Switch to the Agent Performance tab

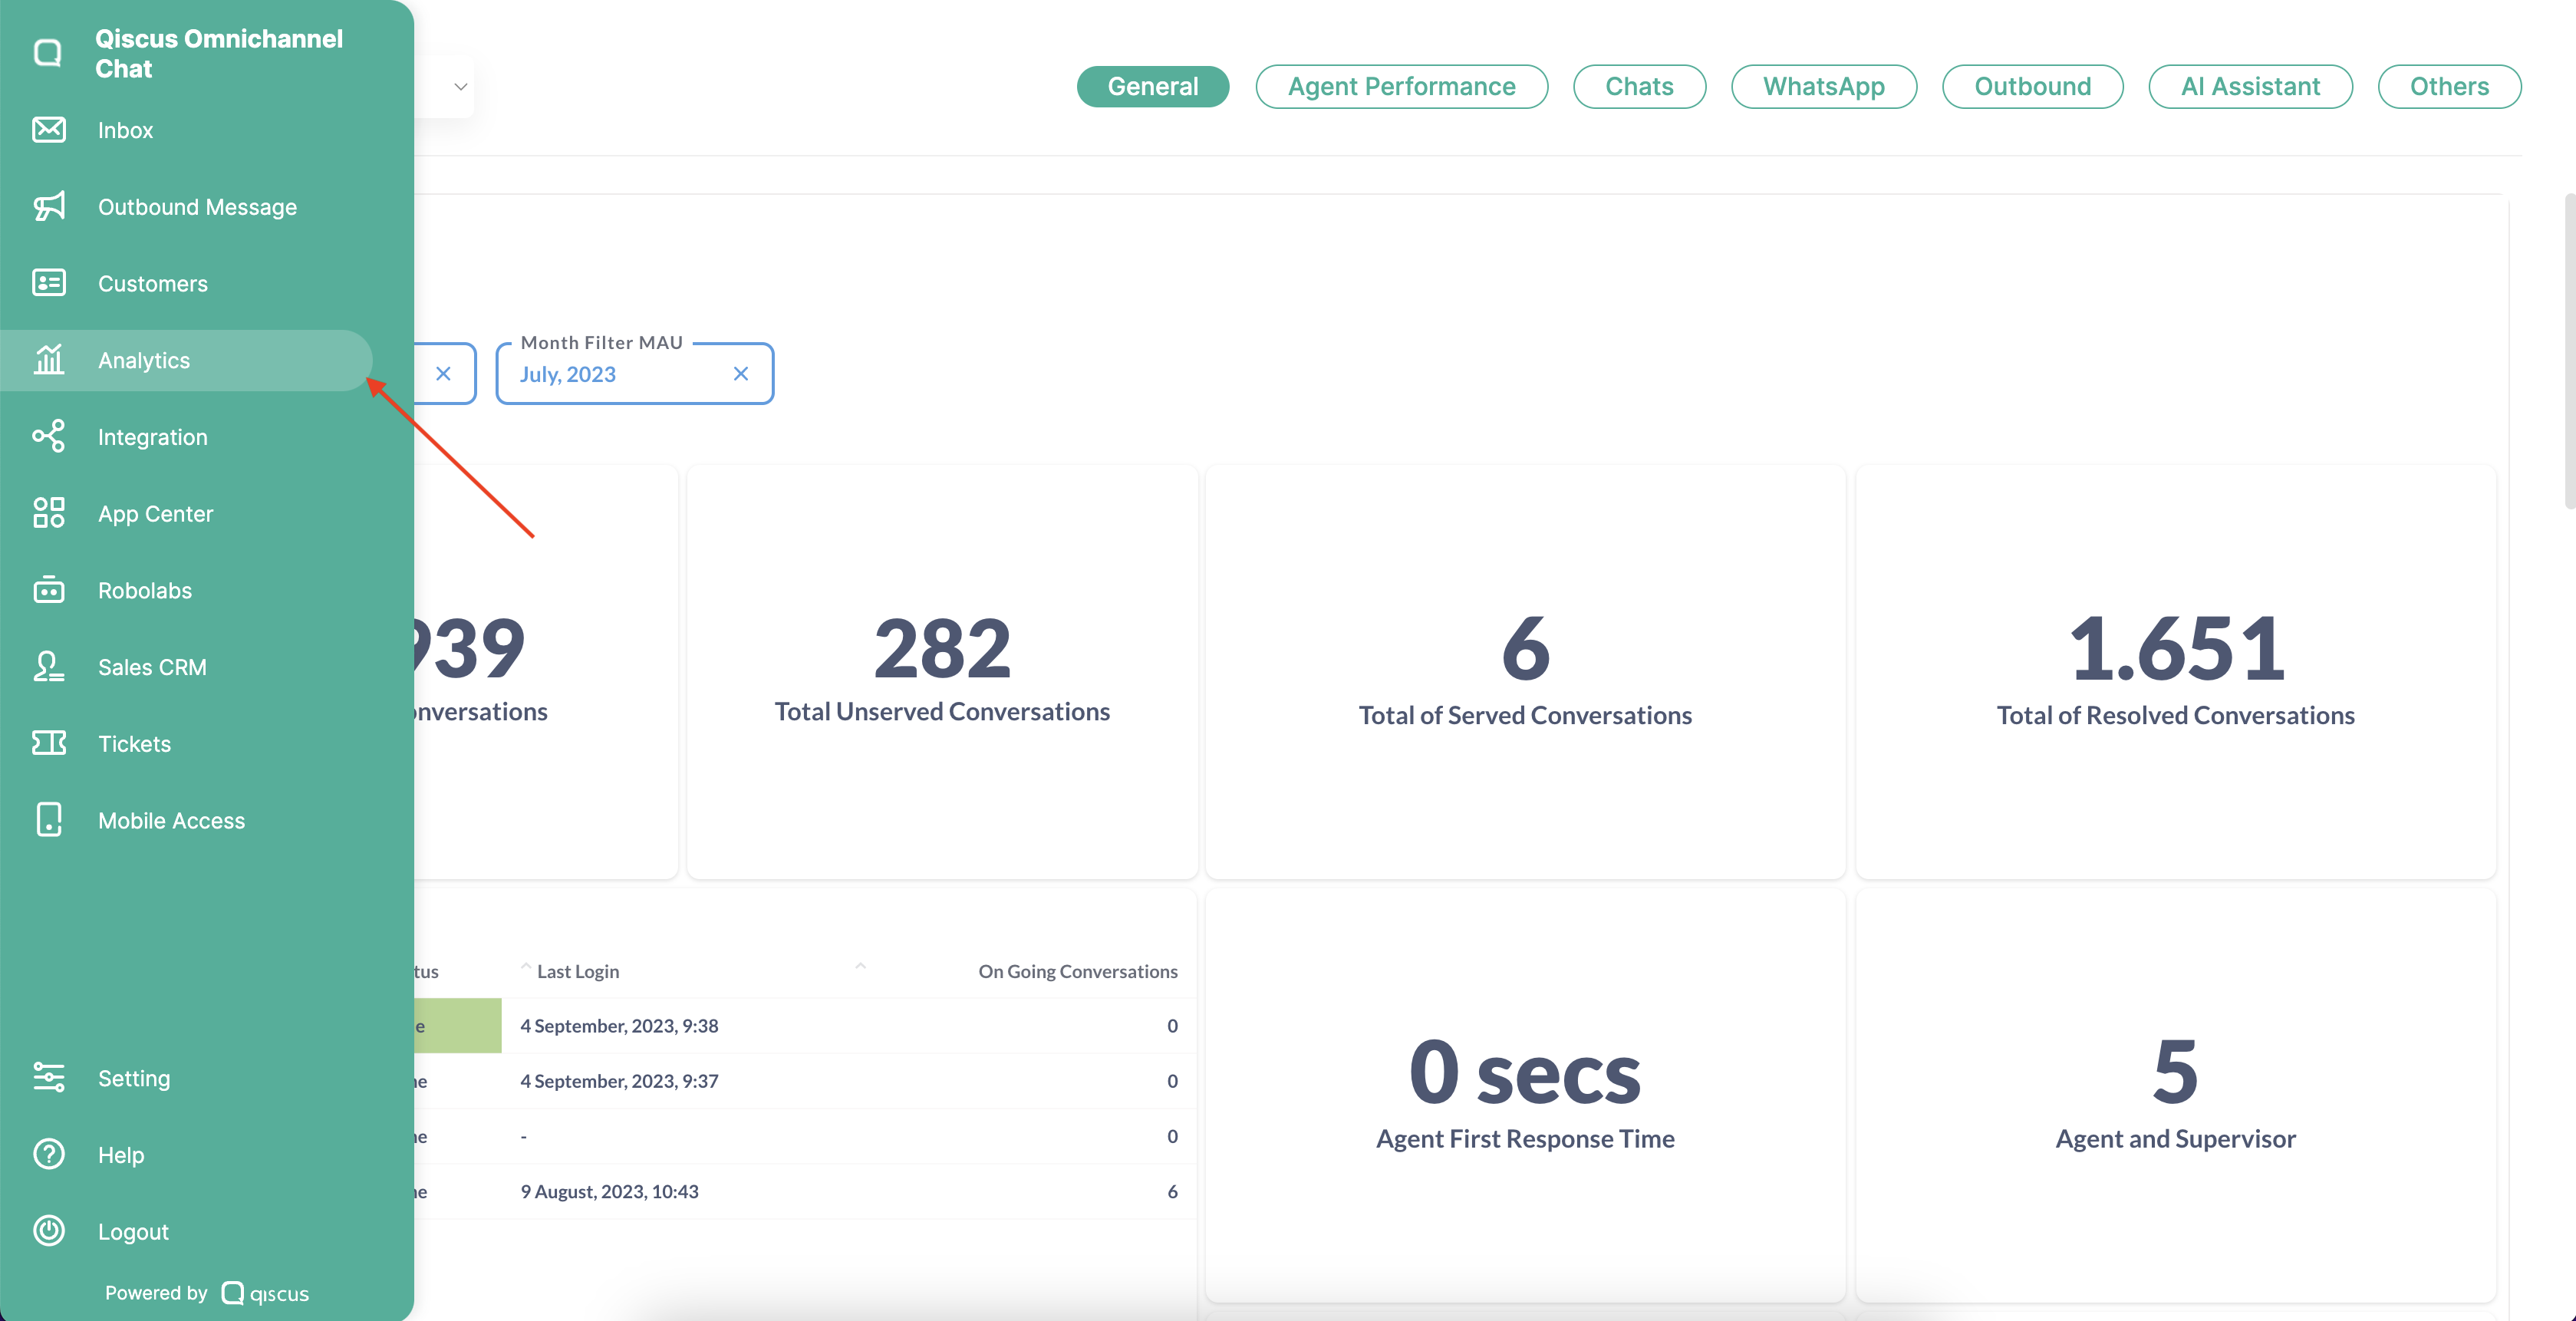point(1401,86)
